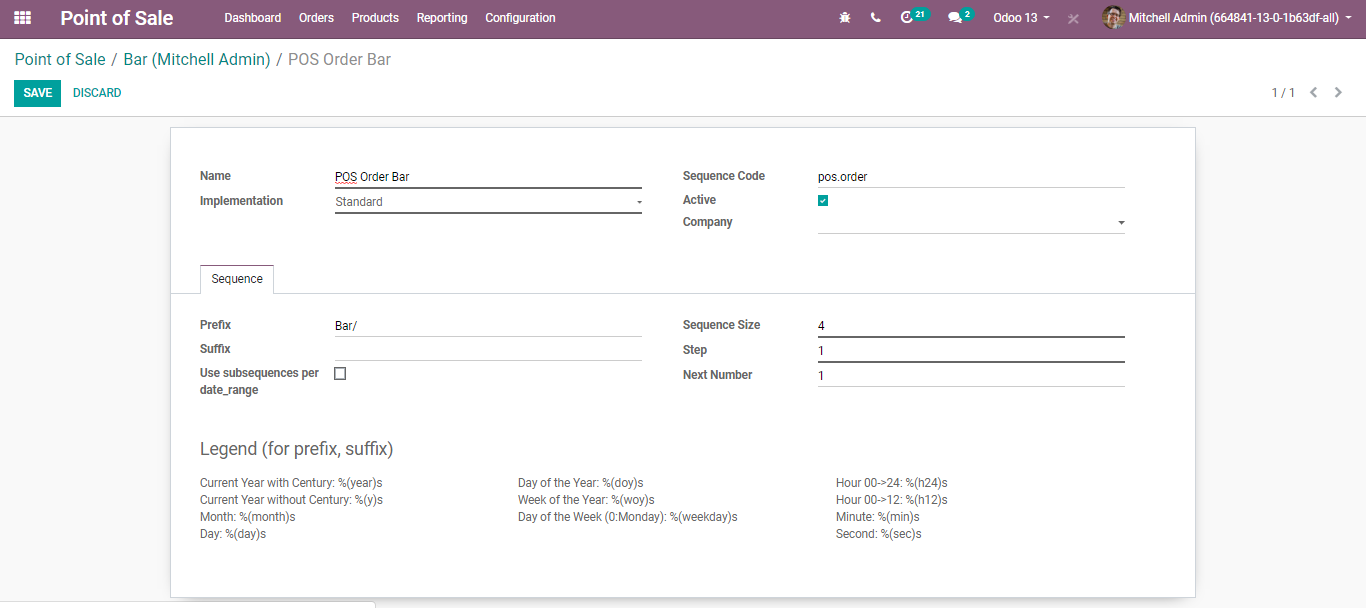Image resolution: width=1366 pixels, height=608 pixels.
Task: Open the Products menu
Action: pos(375,18)
